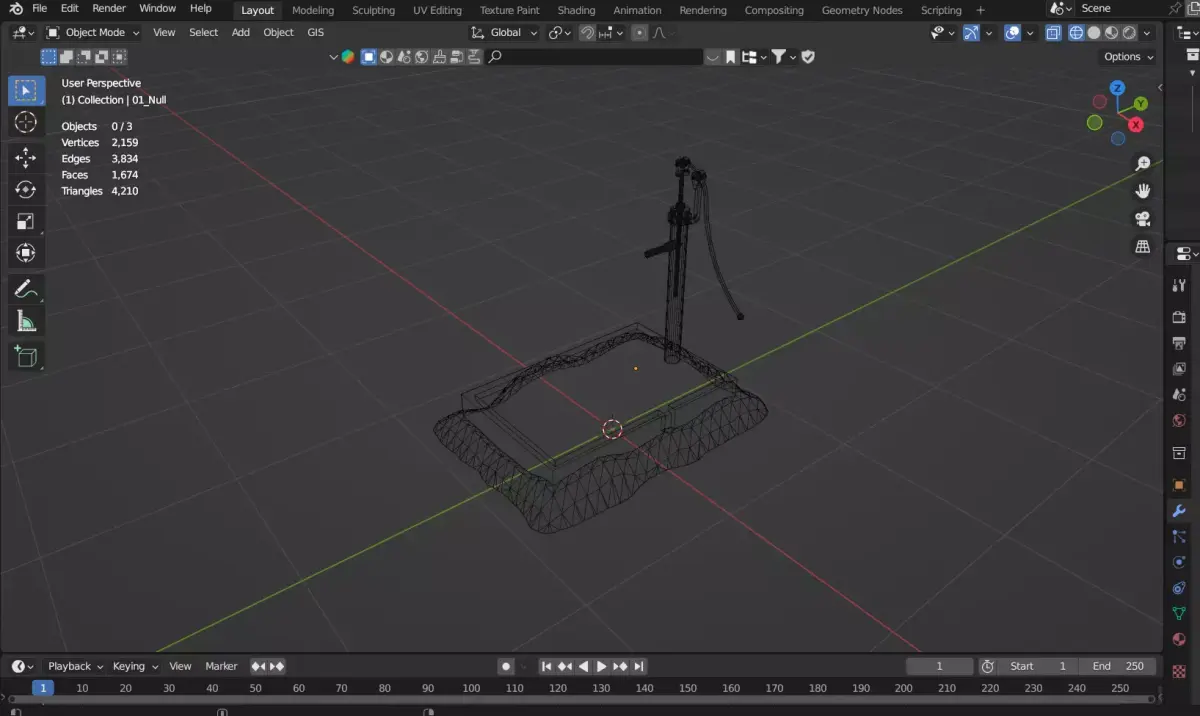Switch to solid viewport shading
Screen dimensions: 1200x716
(1094, 32)
